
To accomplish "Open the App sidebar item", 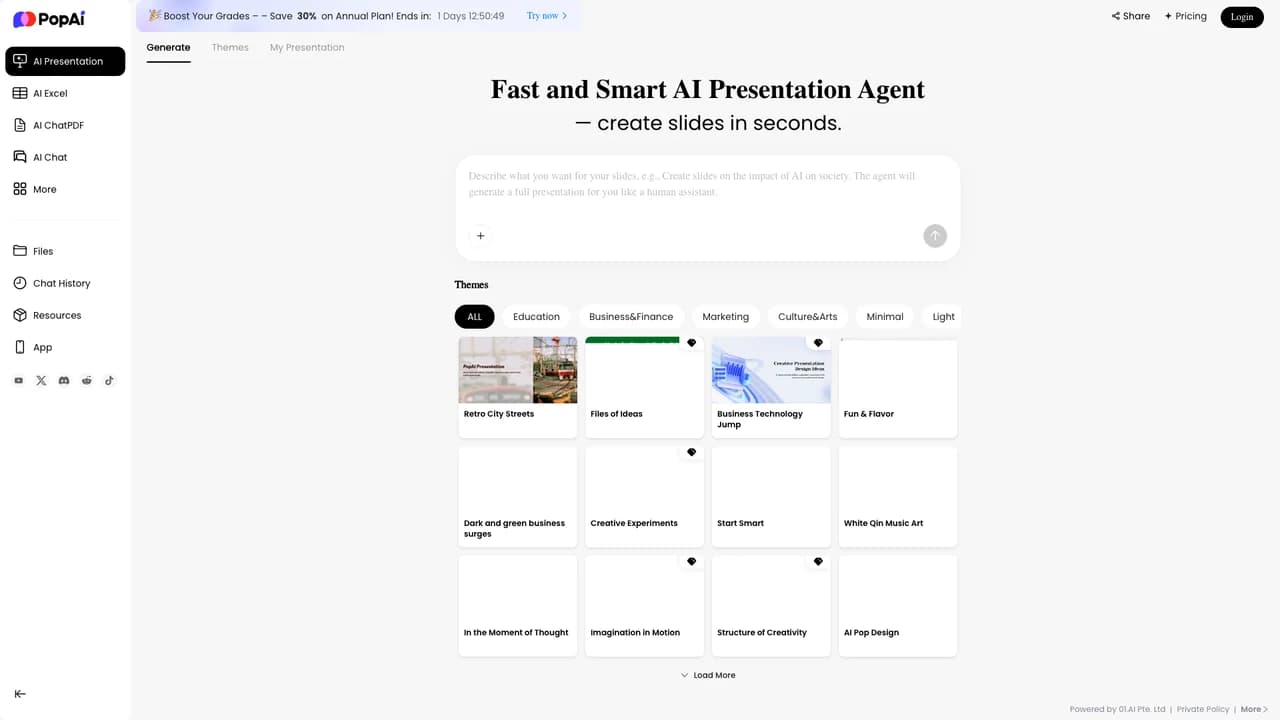I will pyautogui.click(x=65, y=347).
